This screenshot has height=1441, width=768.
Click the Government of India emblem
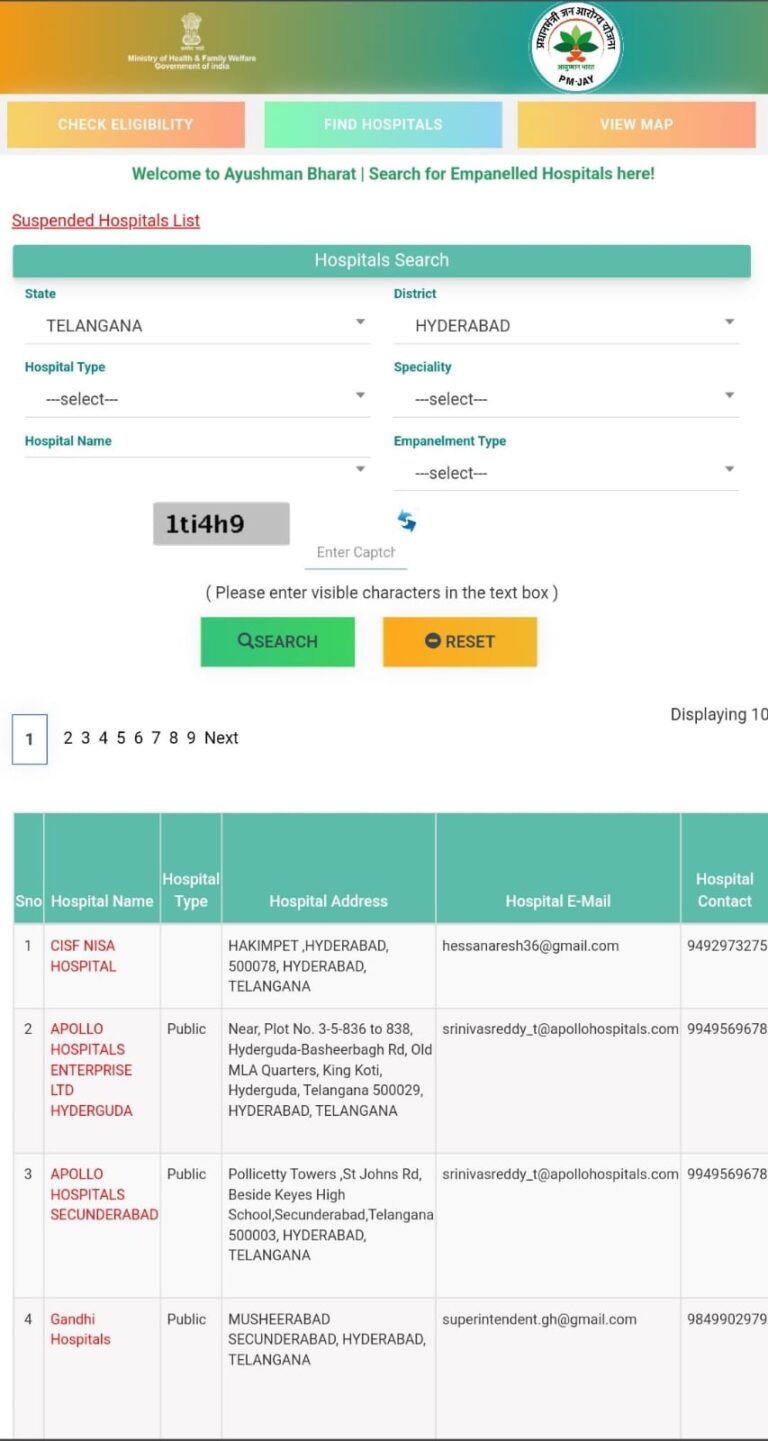[x=191, y=31]
